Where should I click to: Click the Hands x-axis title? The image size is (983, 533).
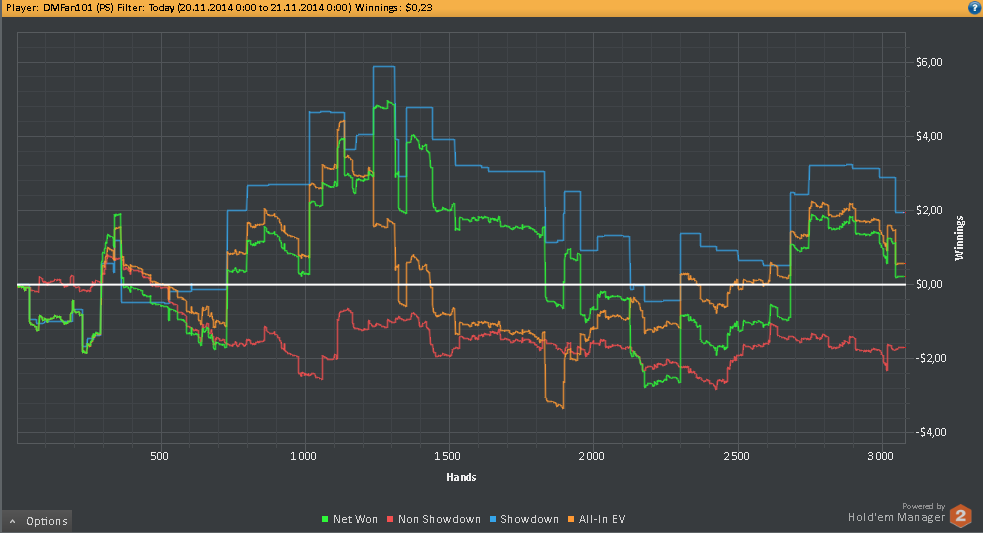461,477
